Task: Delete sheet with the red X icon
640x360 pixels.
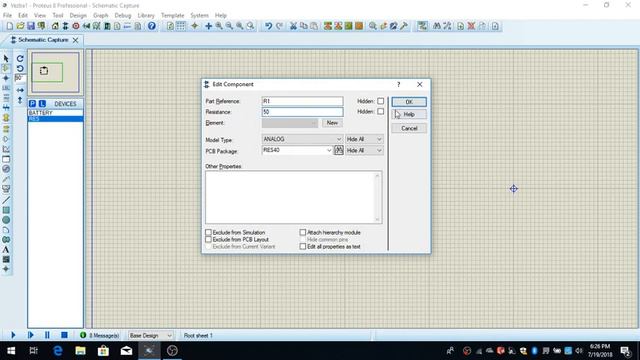Action: pyautogui.click(x=471, y=26)
